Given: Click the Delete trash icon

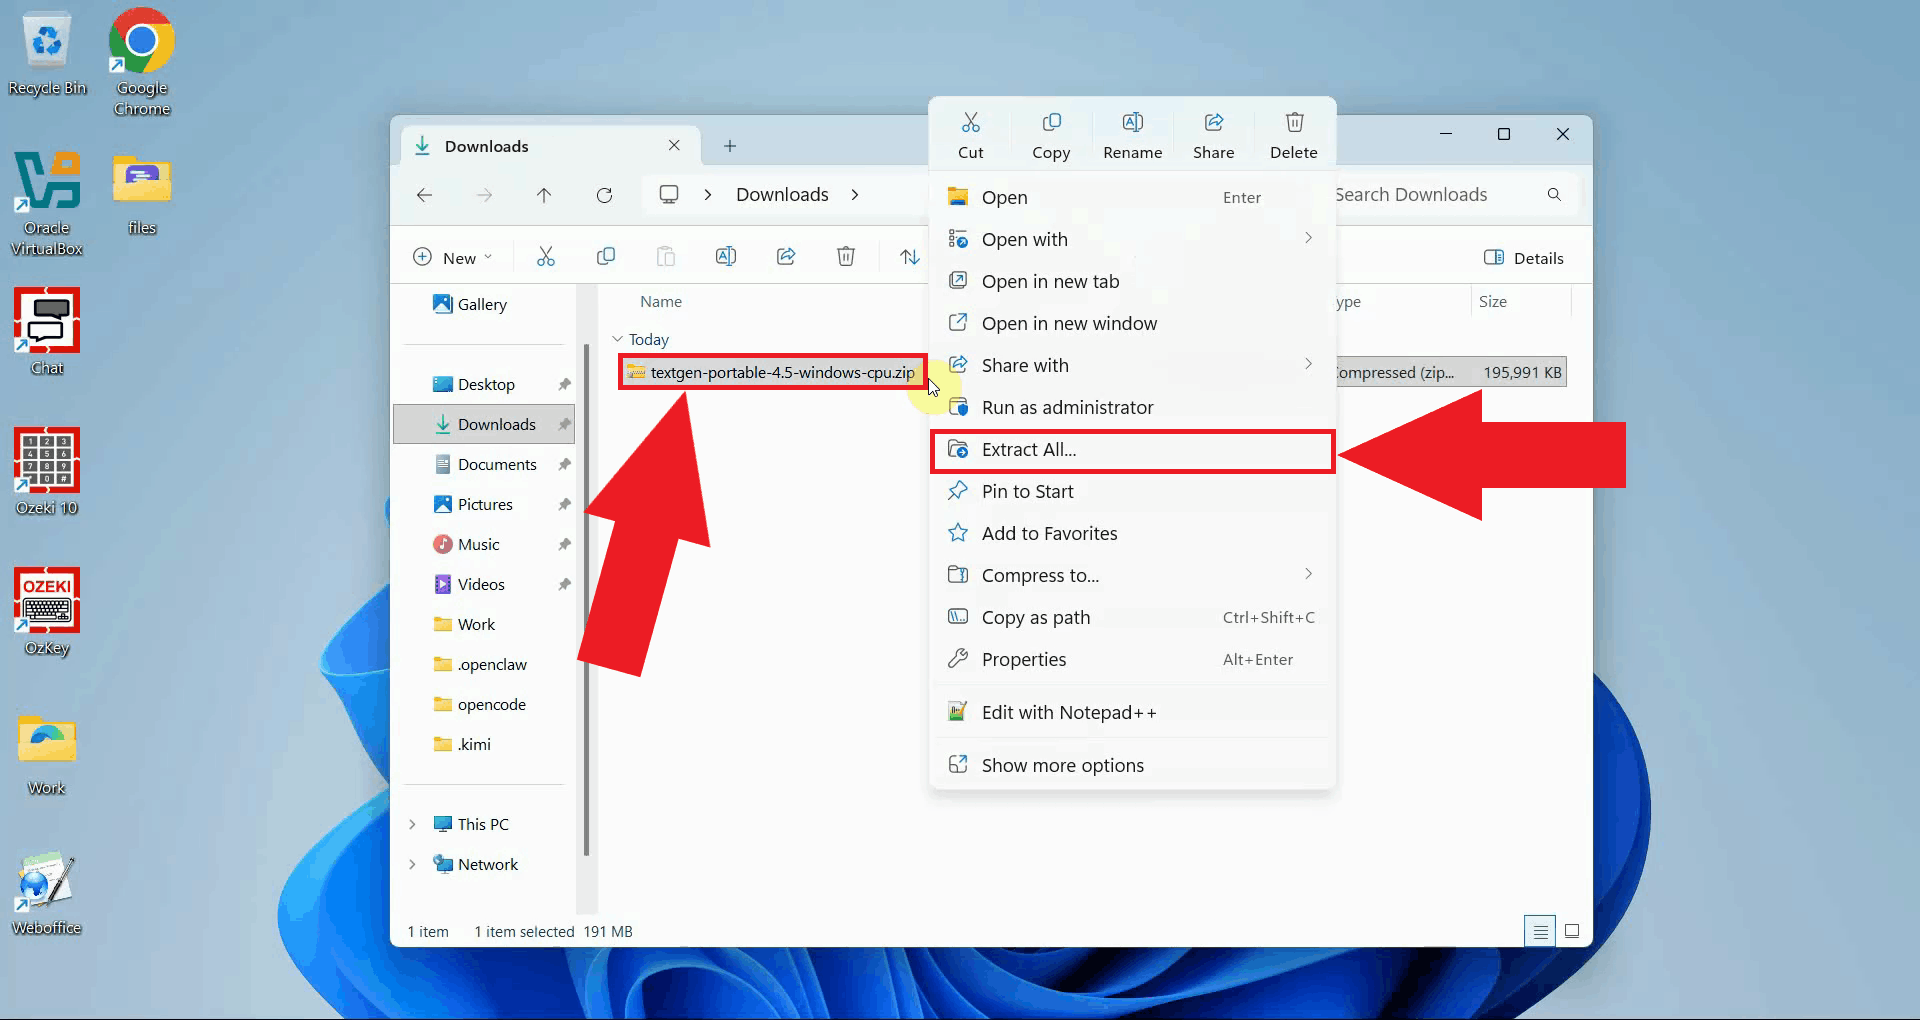Looking at the screenshot, I should pos(1293,135).
